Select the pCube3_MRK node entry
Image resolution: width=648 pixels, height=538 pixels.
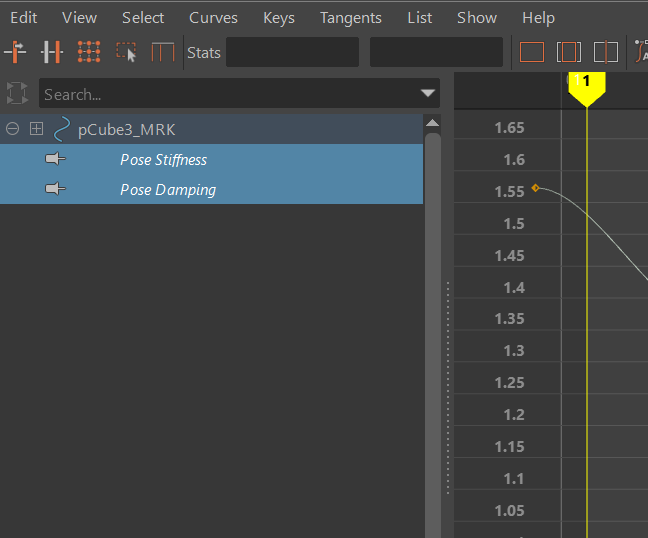point(126,129)
